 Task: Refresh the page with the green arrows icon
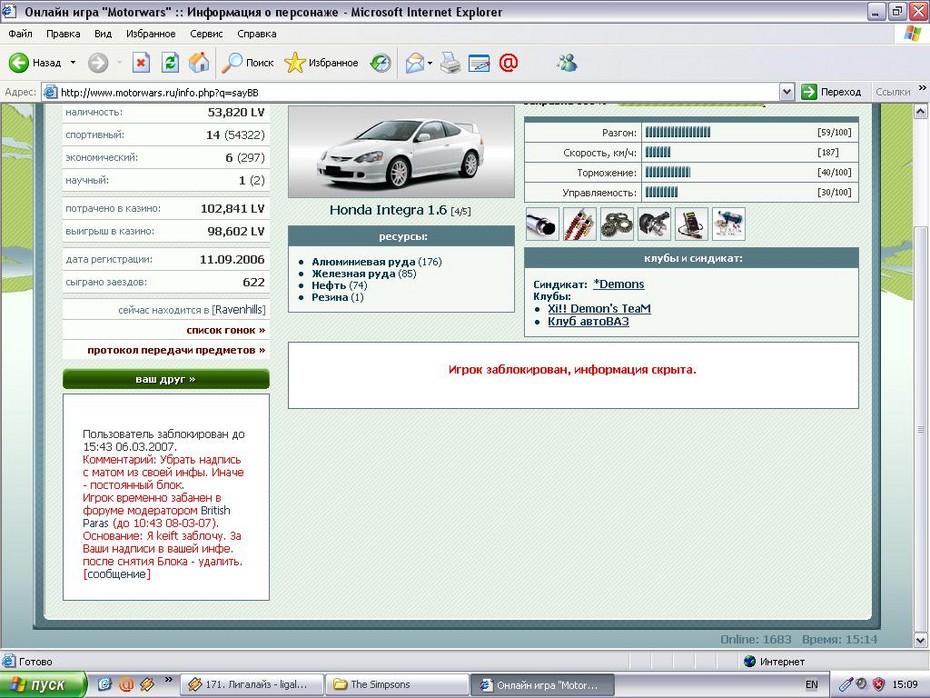[170, 62]
